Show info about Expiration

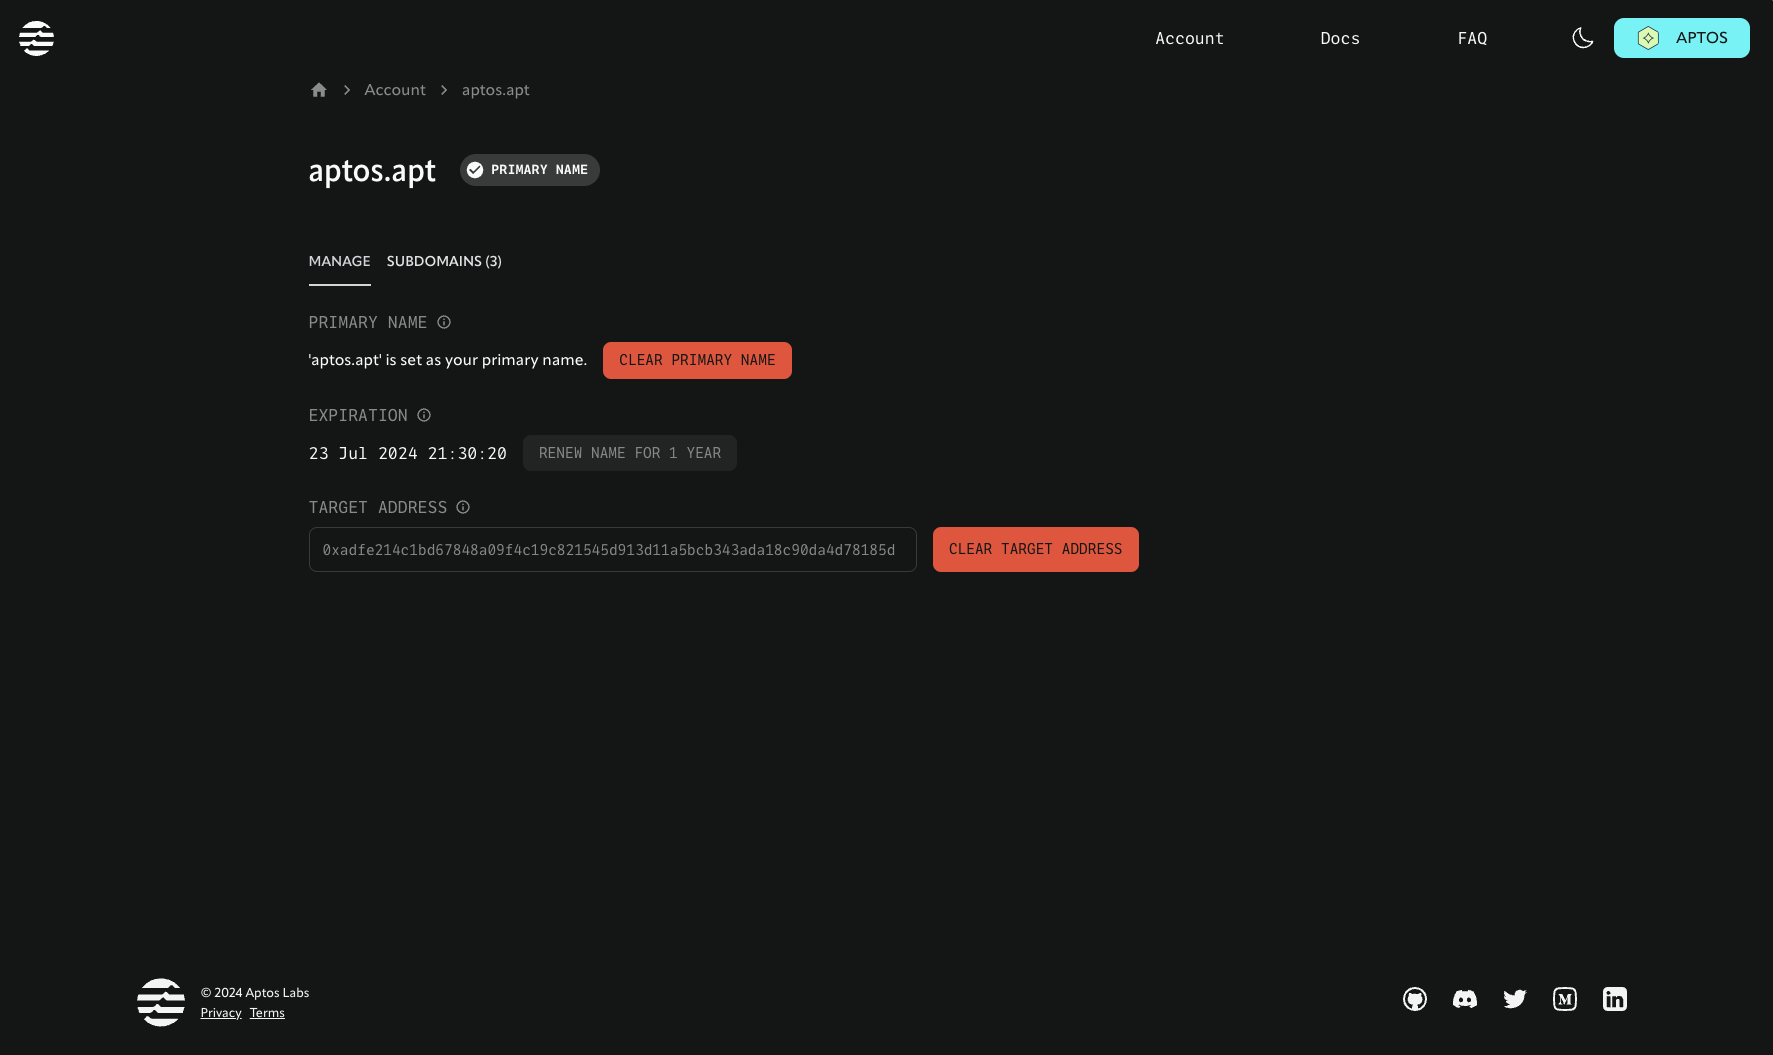pyautogui.click(x=424, y=415)
